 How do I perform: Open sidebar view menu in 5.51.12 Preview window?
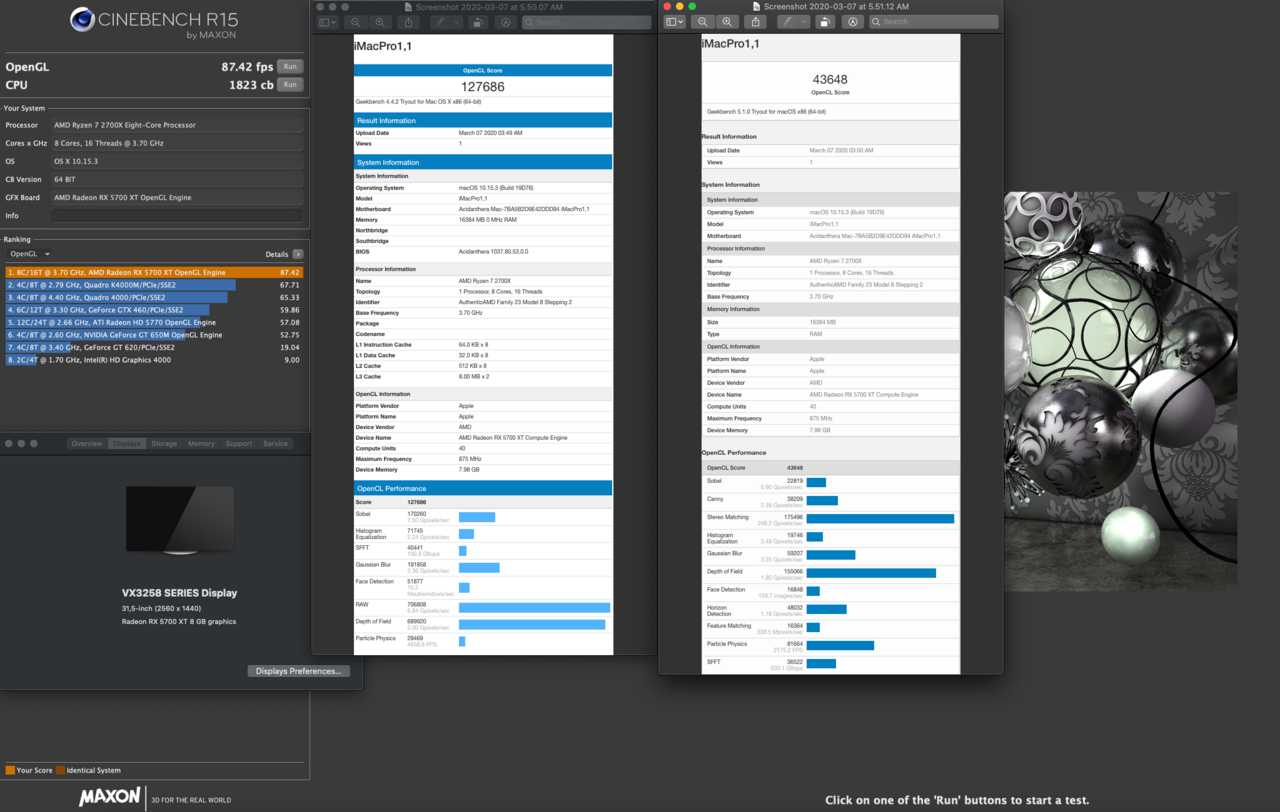pos(676,21)
